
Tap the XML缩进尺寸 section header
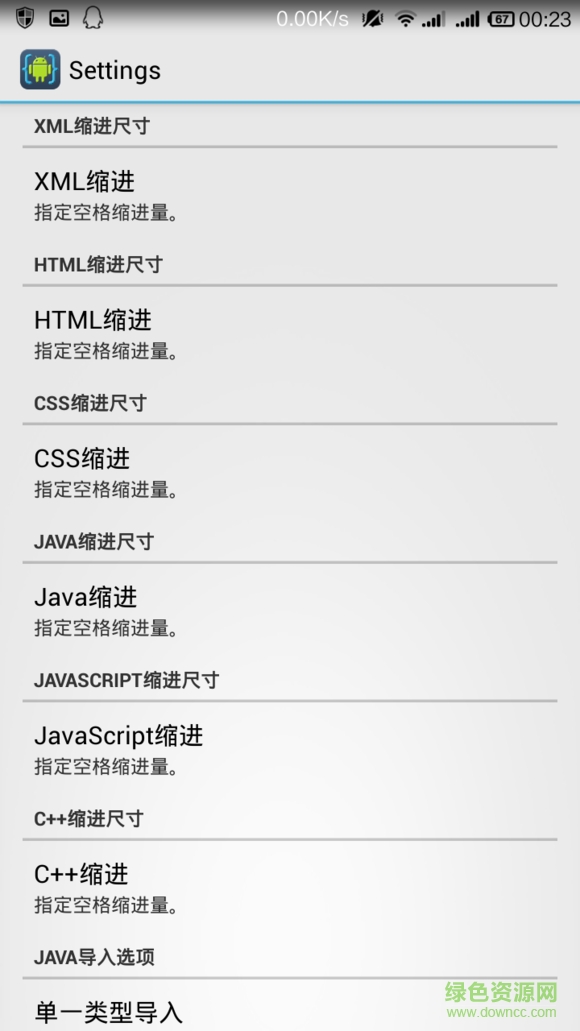[x=92, y=126]
